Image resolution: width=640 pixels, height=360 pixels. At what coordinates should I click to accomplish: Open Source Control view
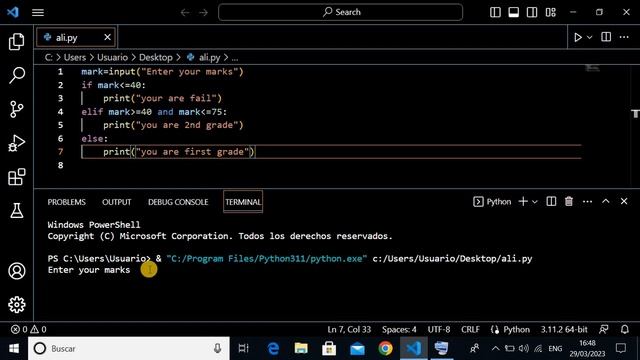(16, 109)
